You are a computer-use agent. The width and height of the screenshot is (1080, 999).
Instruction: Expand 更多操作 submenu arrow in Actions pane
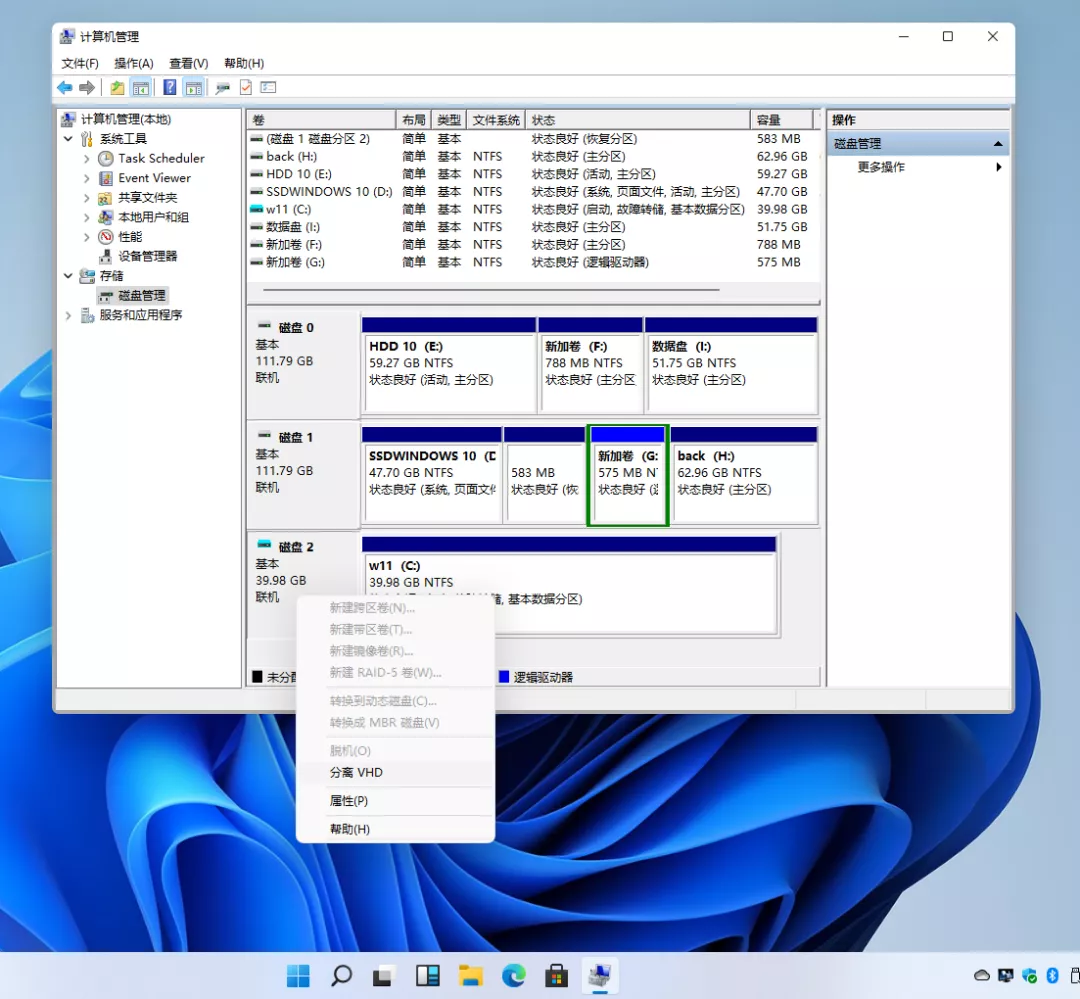click(998, 167)
